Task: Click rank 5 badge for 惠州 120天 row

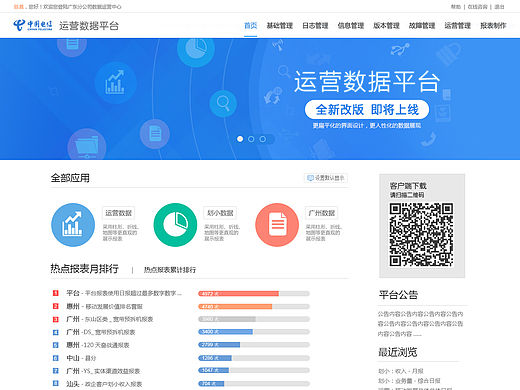Action: (56, 345)
